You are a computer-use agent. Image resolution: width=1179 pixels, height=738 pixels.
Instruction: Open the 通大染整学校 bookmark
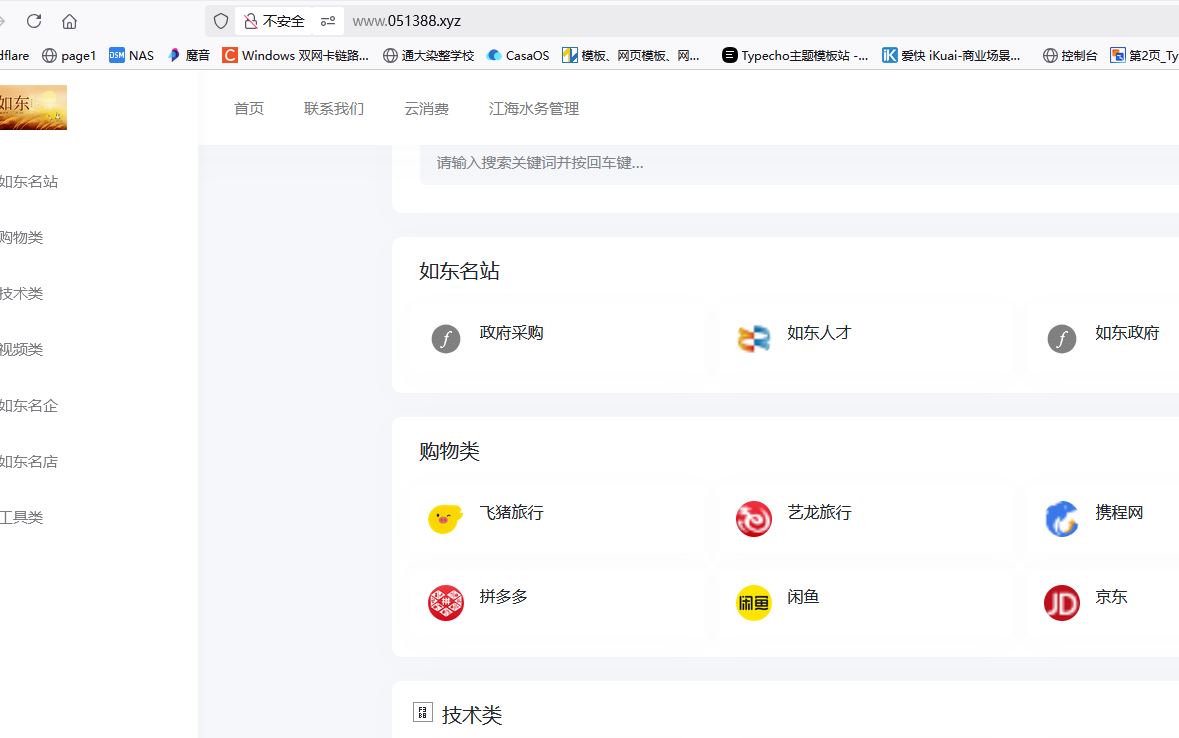(429, 56)
